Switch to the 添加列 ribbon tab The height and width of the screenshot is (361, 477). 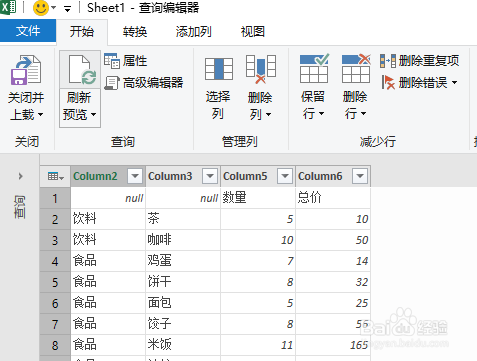pyautogui.click(x=193, y=32)
